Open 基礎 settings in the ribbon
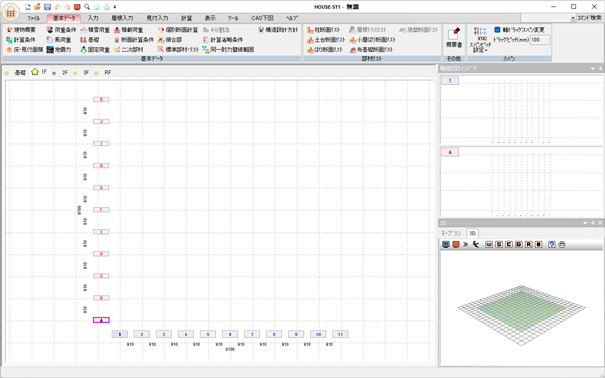The width and height of the screenshot is (605, 378). (90, 40)
